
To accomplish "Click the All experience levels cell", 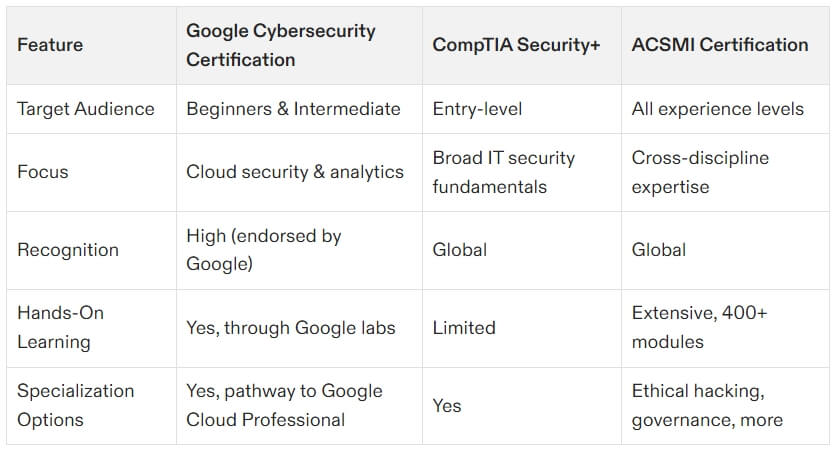I will pos(717,109).
